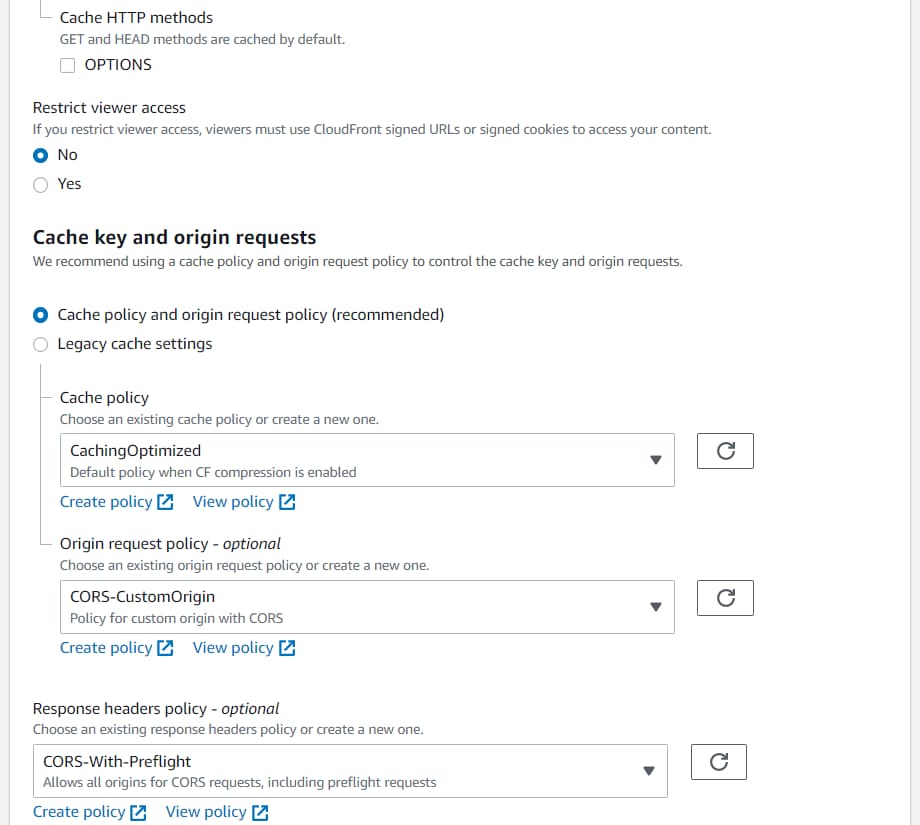Click external-link icon beside Origin request View policy

click(287, 648)
